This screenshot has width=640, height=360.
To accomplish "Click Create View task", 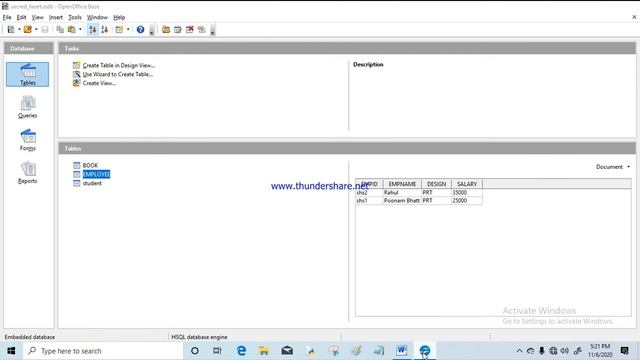I will (x=99, y=83).
